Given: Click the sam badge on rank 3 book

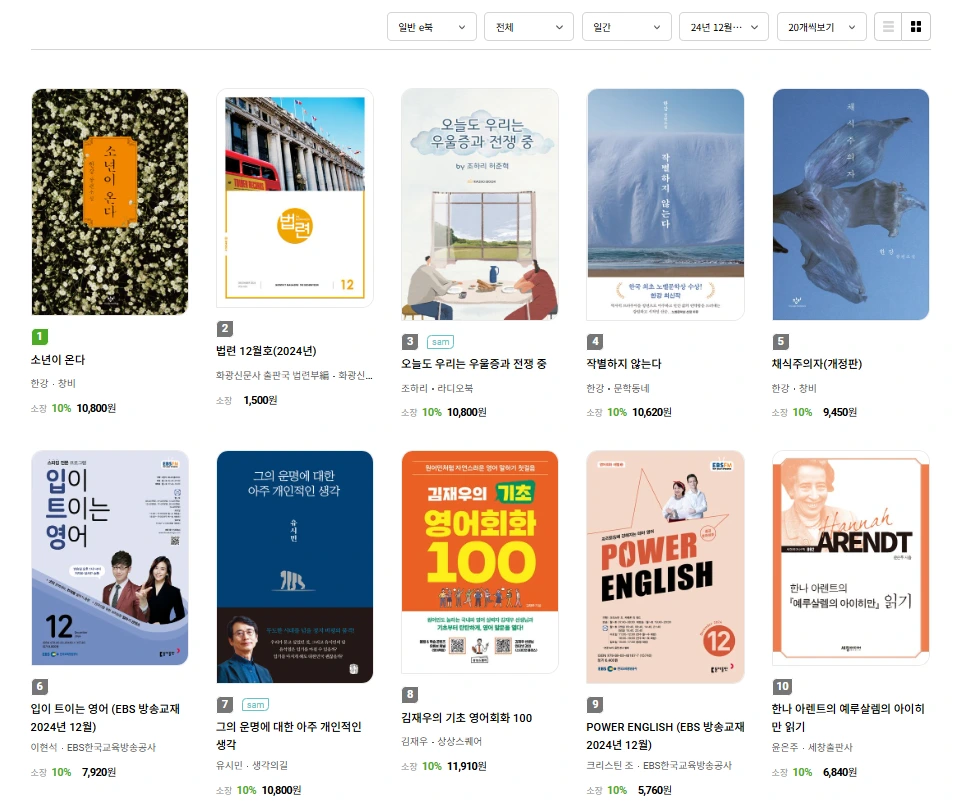Looking at the screenshot, I should [441, 342].
